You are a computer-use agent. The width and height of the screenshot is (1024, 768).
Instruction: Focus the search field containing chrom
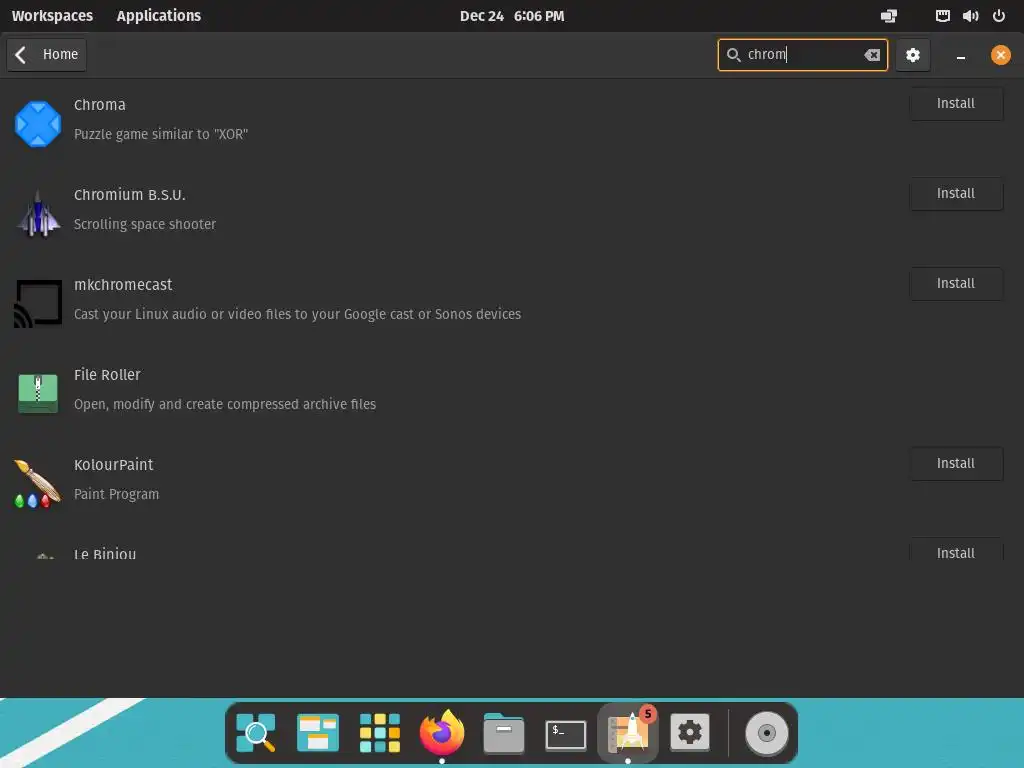(x=803, y=55)
